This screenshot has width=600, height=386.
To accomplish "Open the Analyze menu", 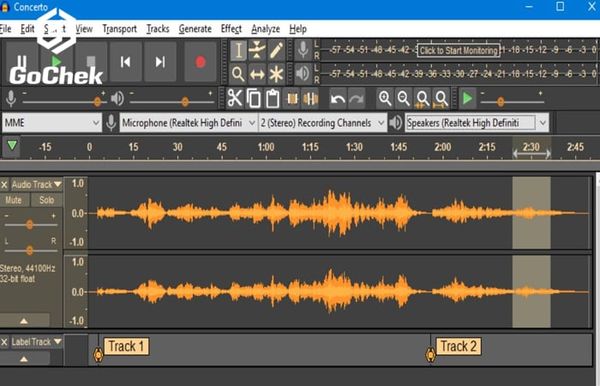I will pyautogui.click(x=266, y=29).
